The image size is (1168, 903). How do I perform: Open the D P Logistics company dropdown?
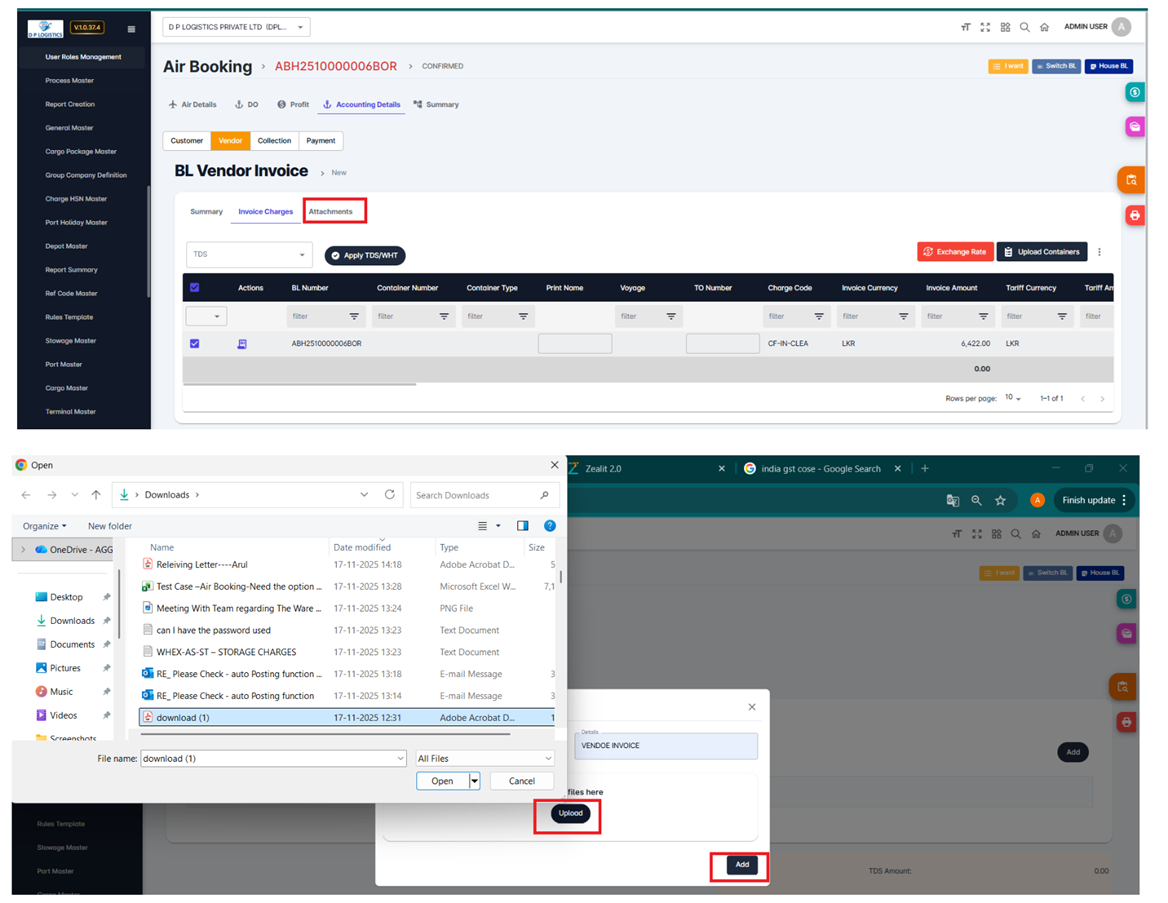236,27
